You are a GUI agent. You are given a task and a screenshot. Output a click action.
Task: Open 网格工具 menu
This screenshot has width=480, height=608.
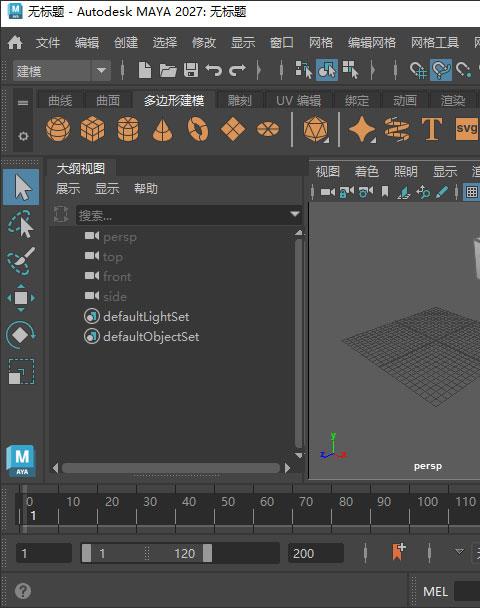[x=435, y=42]
